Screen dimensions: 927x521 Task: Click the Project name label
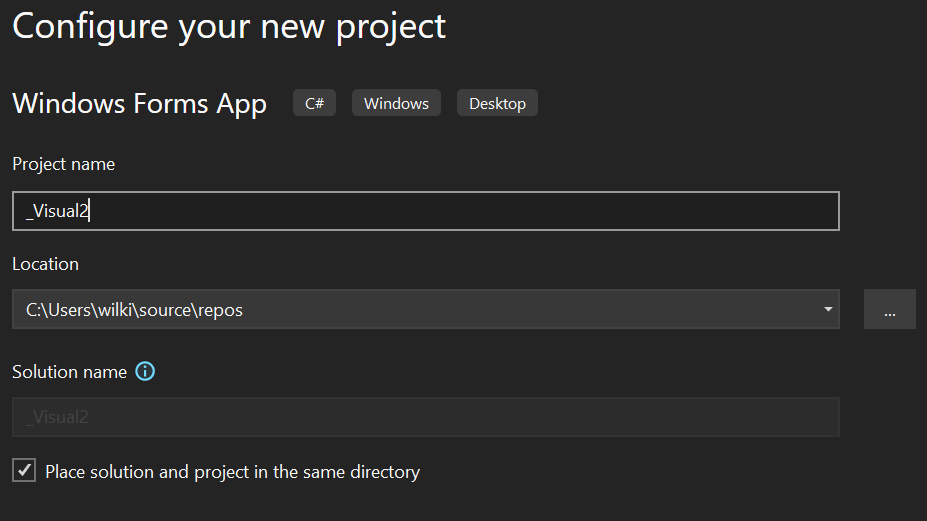pyautogui.click(x=64, y=164)
